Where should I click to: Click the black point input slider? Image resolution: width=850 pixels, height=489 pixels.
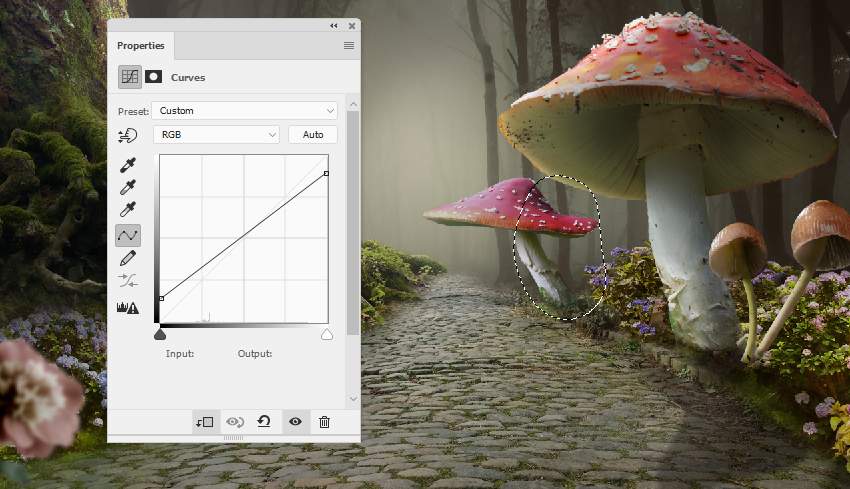click(x=160, y=334)
